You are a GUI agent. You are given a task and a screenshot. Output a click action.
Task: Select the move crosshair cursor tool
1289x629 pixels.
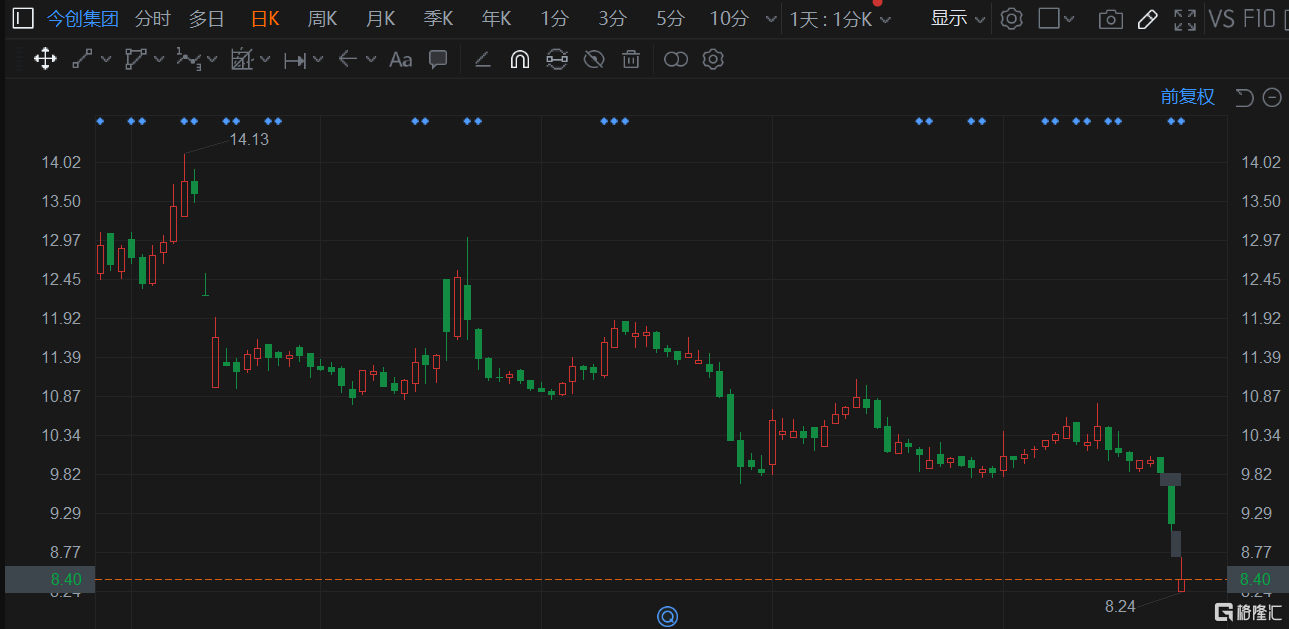pyautogui.click(x=45, y=59)
